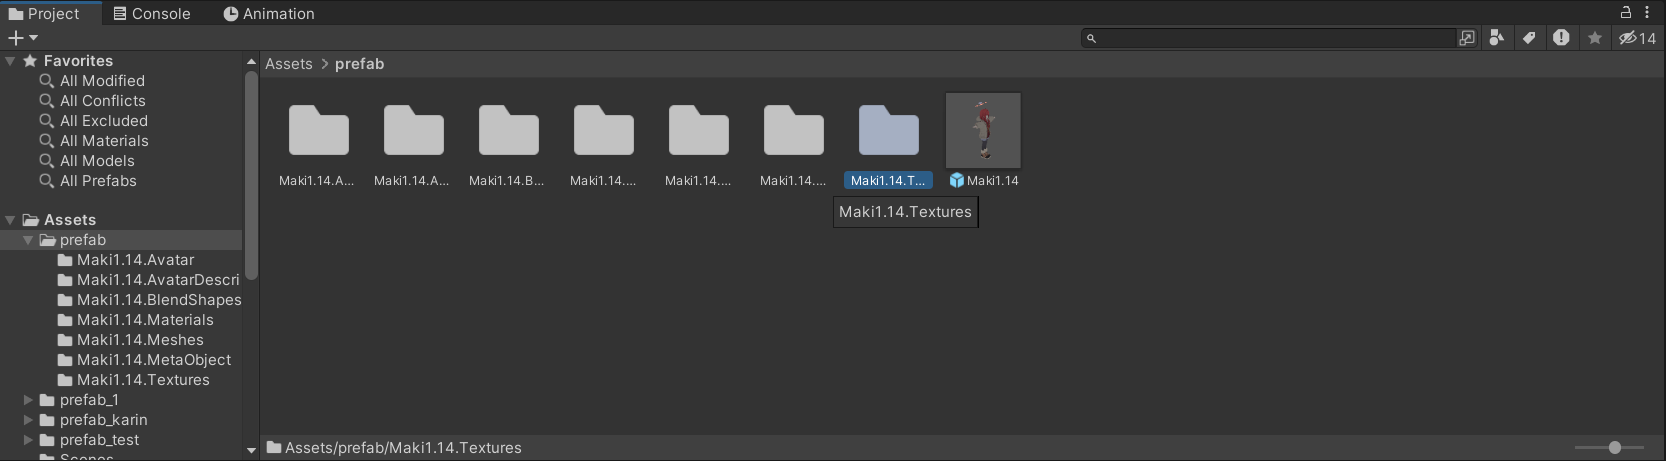Open the Maki1.14 prefab asset

click(983, 131)
